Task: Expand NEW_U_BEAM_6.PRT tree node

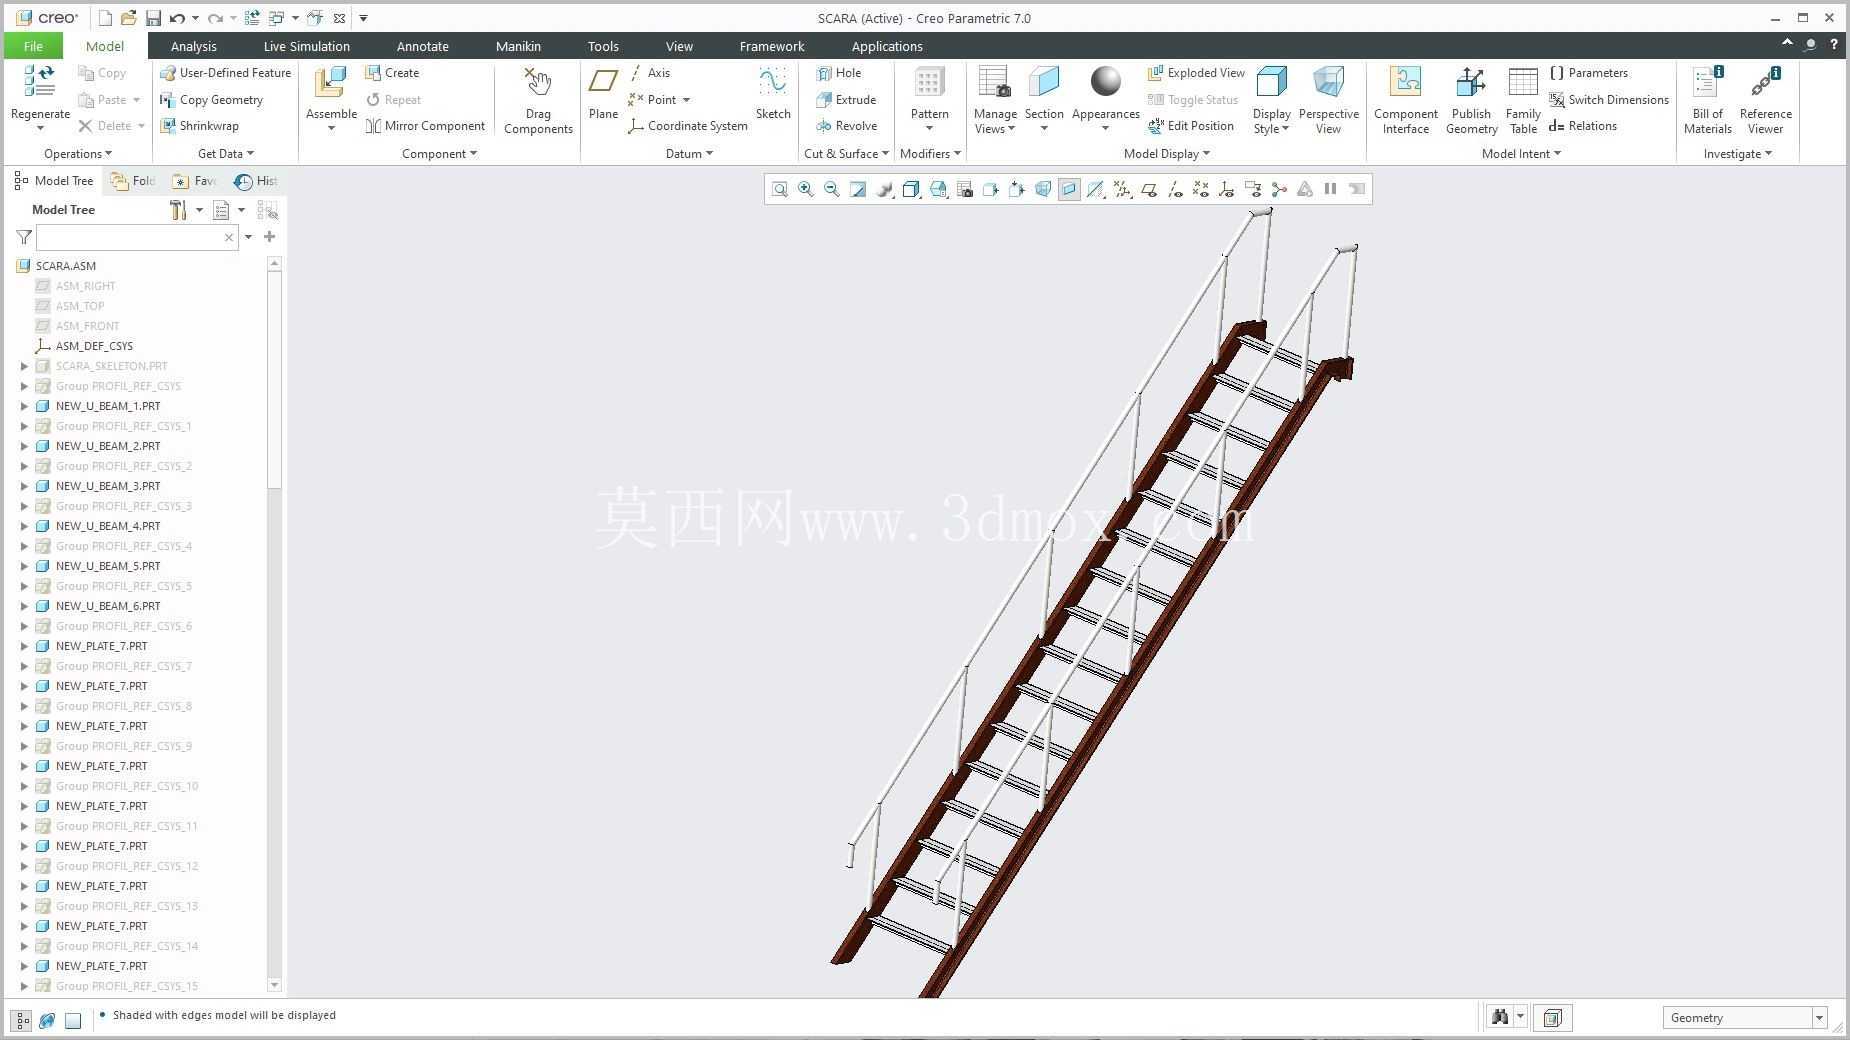Action: (24, 606)
